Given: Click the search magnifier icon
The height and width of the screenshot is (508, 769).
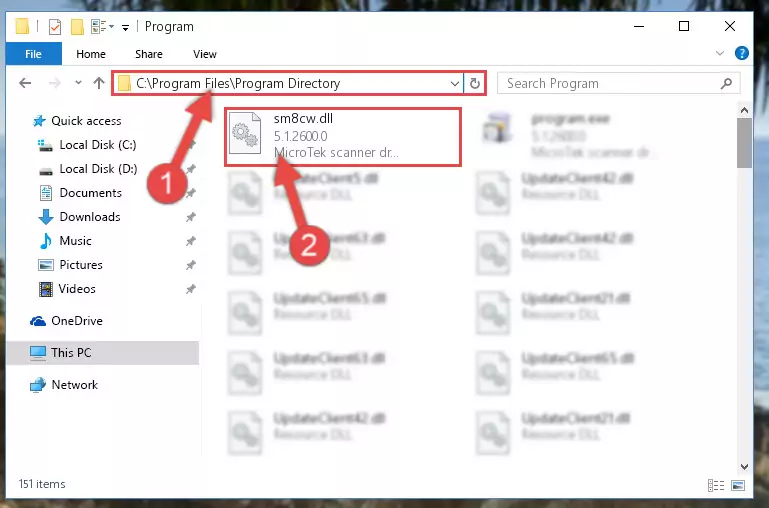Looking at the screenshot, I should 726,83.
